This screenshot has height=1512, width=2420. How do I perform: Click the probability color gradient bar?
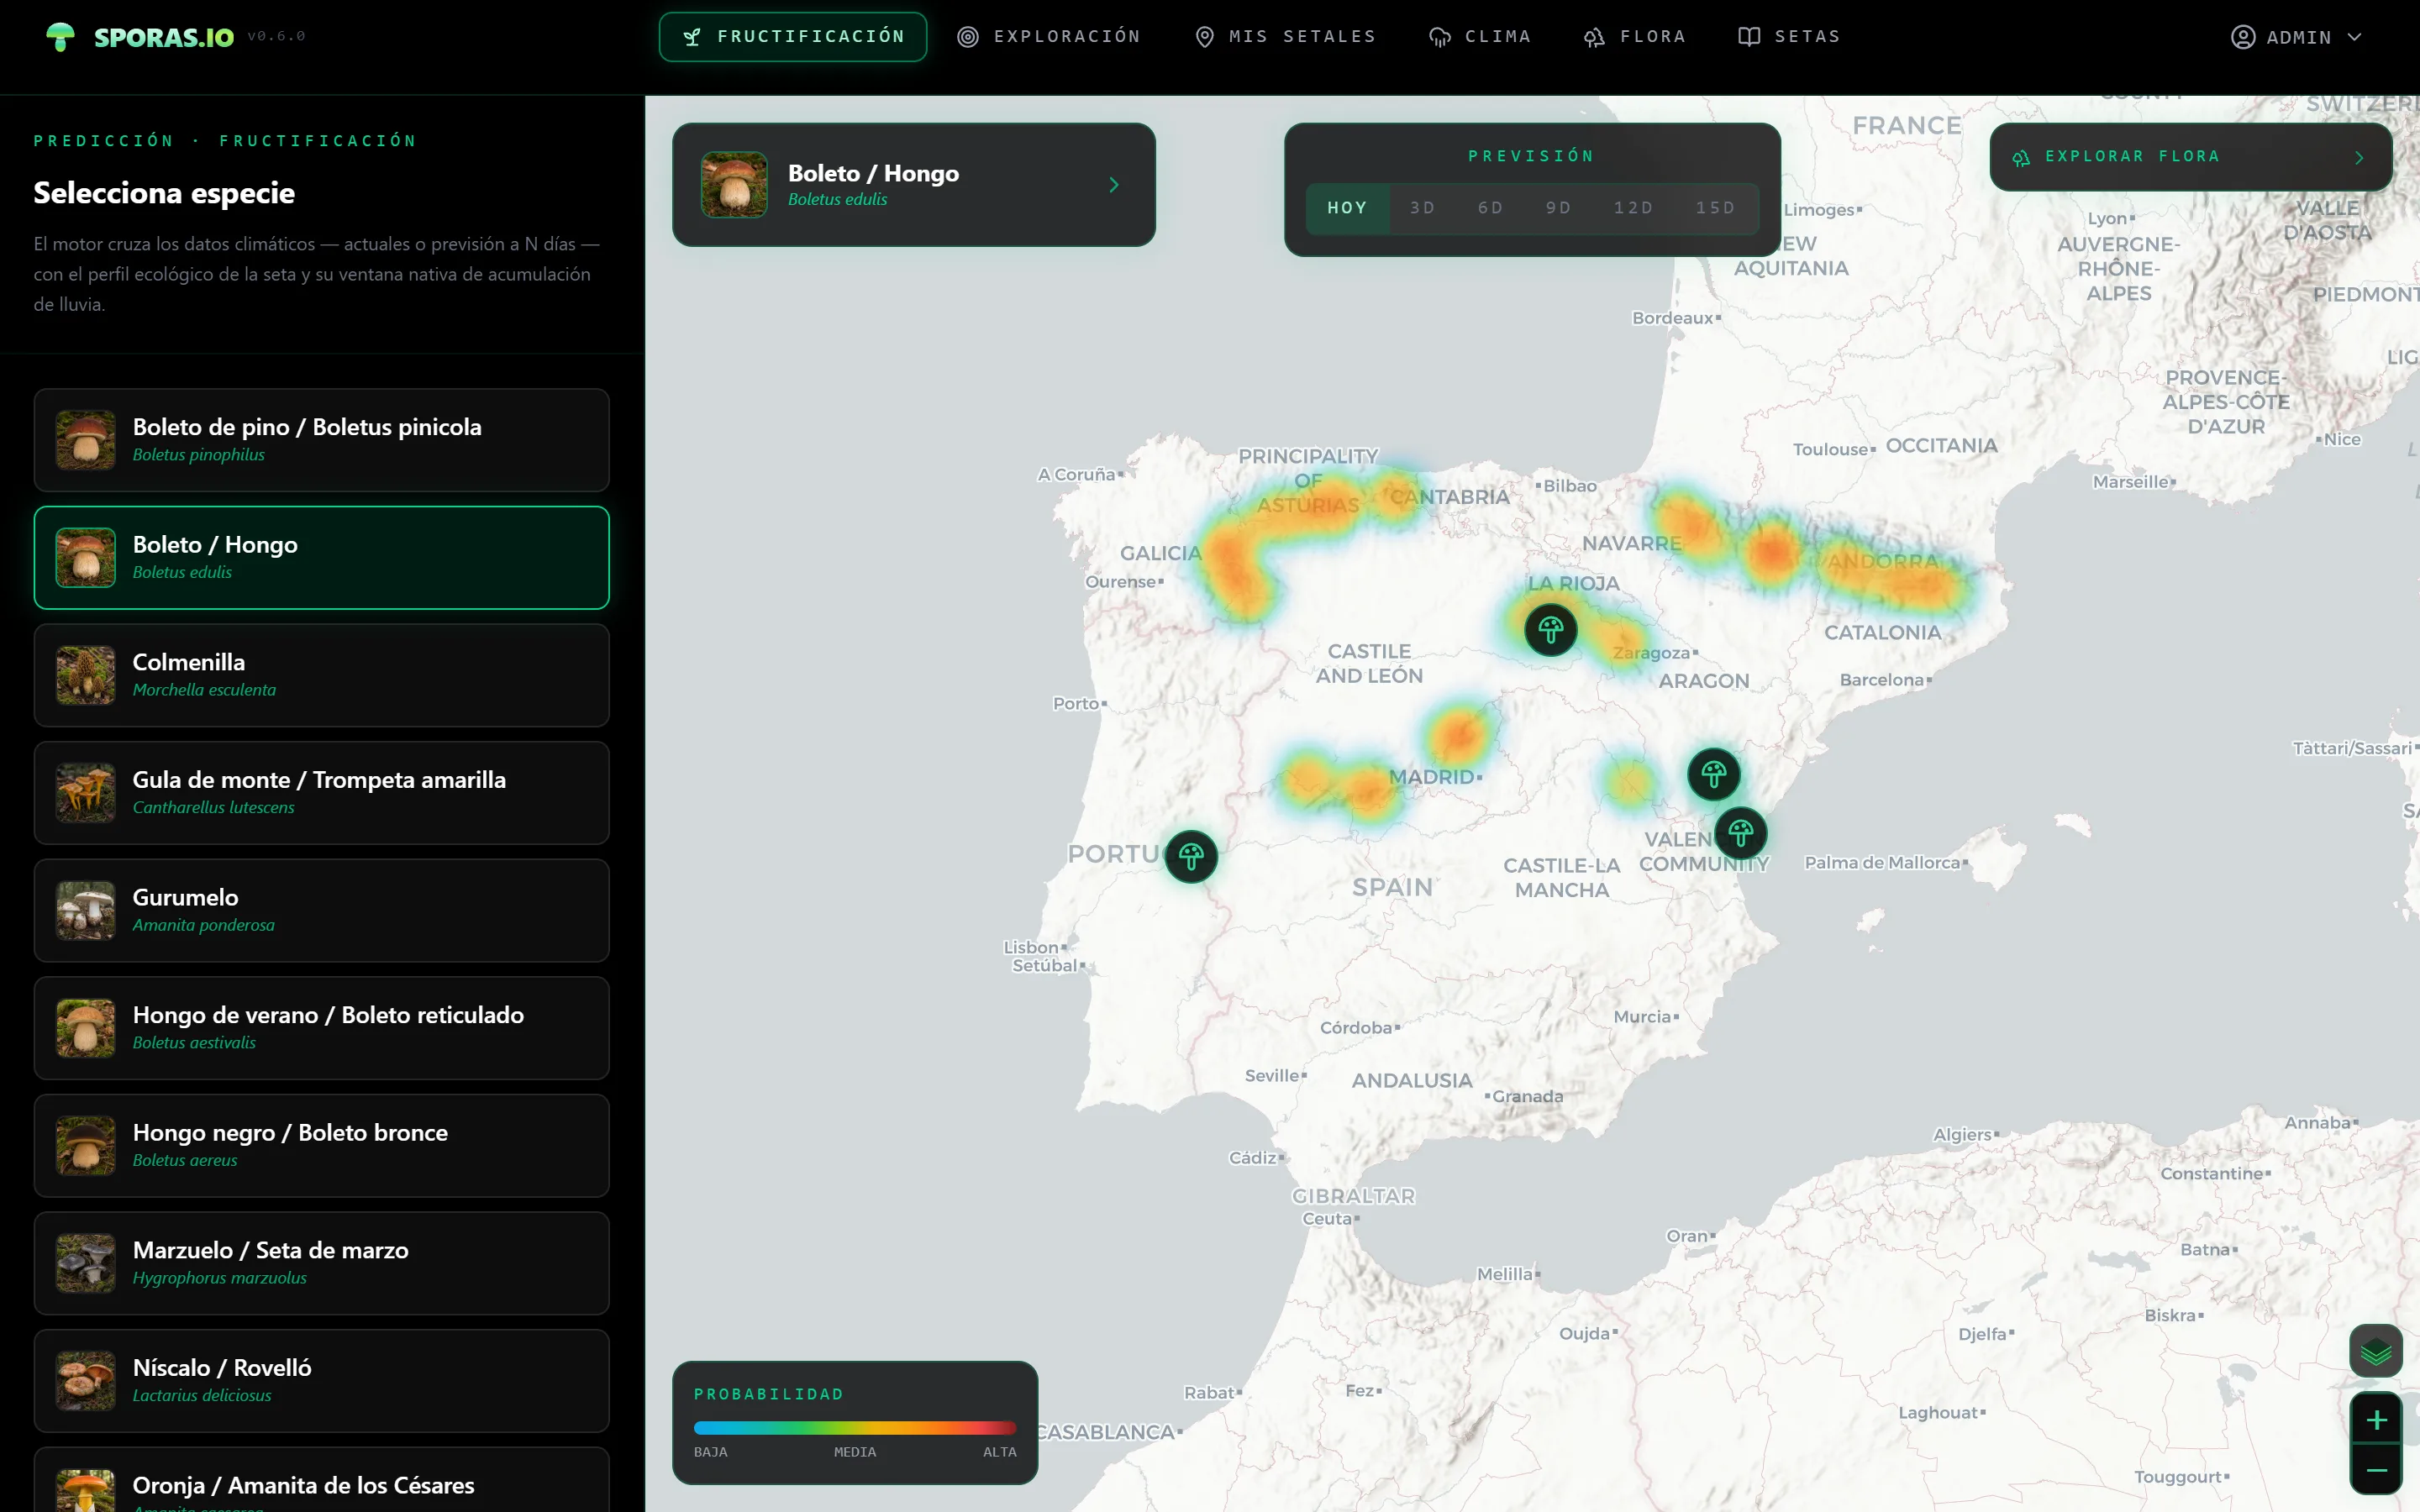(x=855, y=1428)
